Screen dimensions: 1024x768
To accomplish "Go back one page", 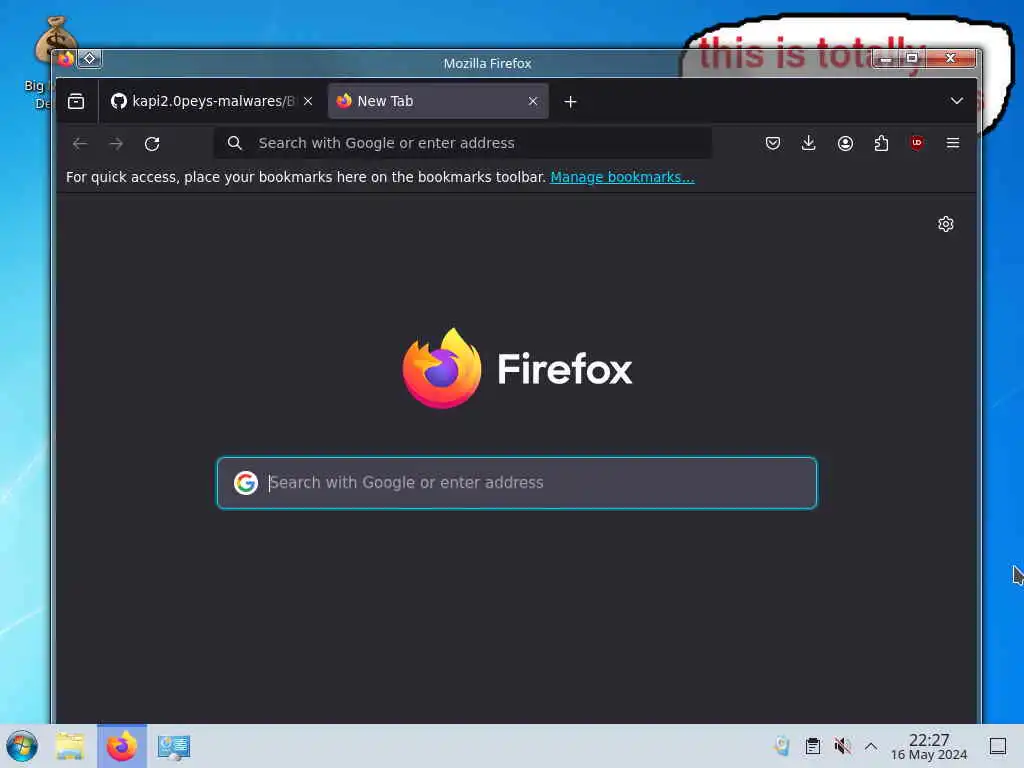I will click(x=80, y=143).
